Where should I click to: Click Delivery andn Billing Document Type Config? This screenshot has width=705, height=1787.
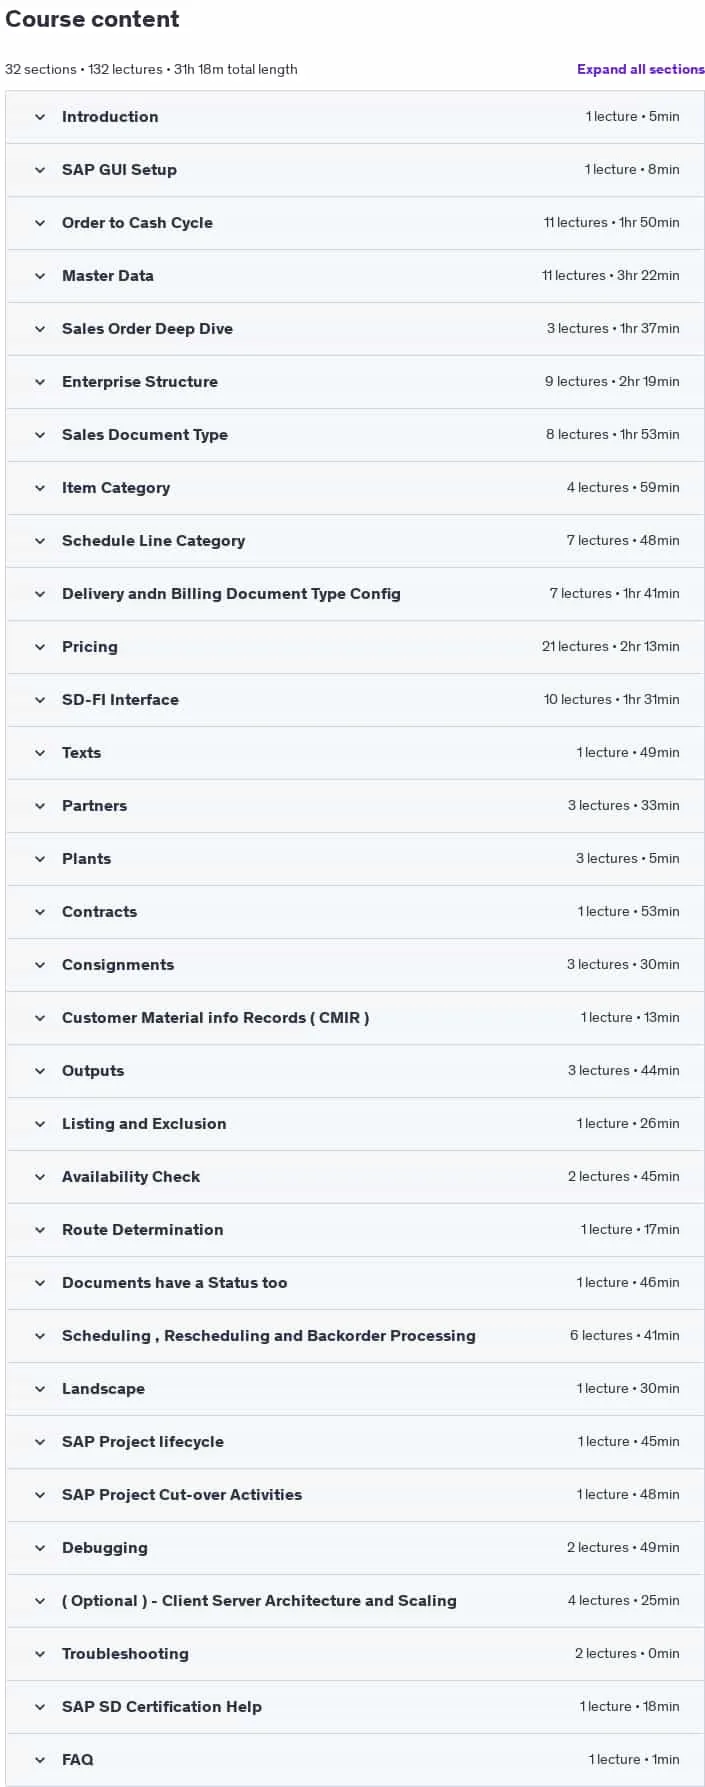[x=231, y=594]
